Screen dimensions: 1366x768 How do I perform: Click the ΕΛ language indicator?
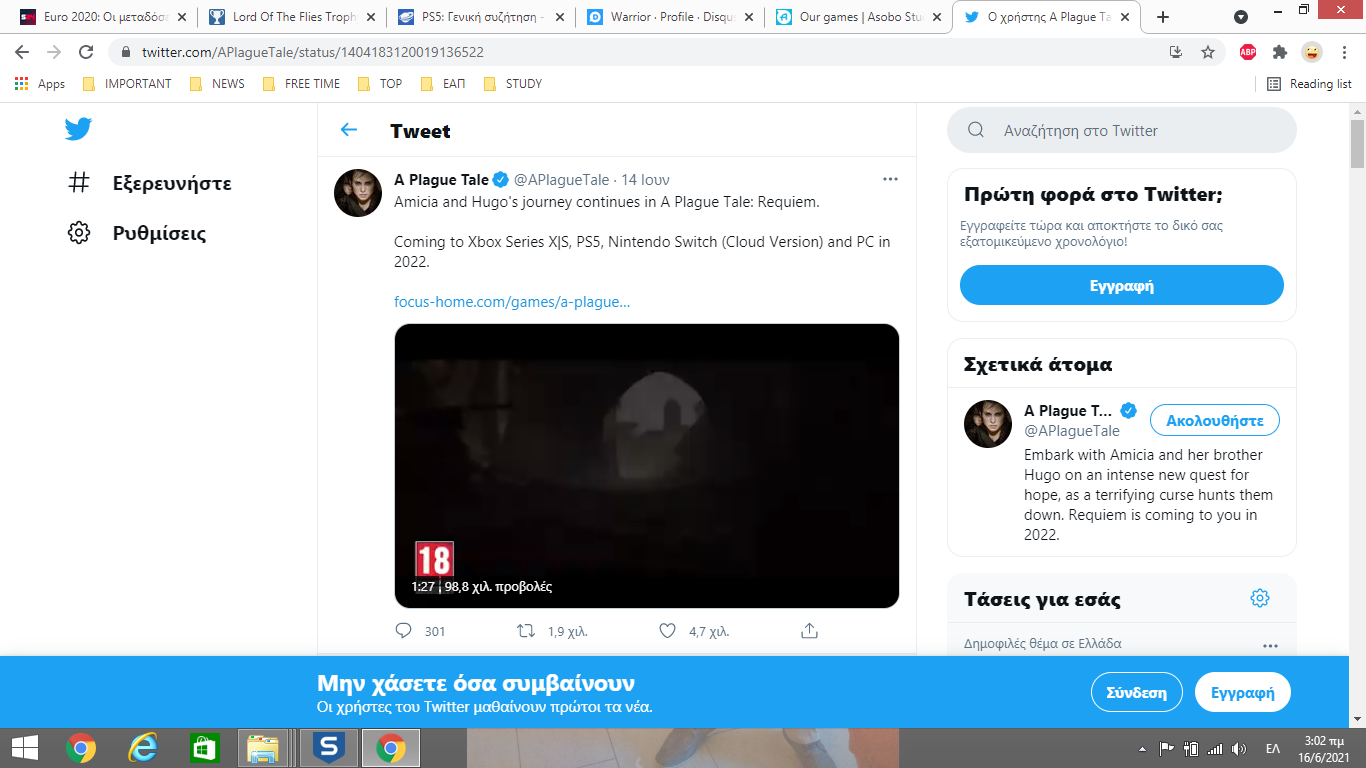pos(1273,748)
